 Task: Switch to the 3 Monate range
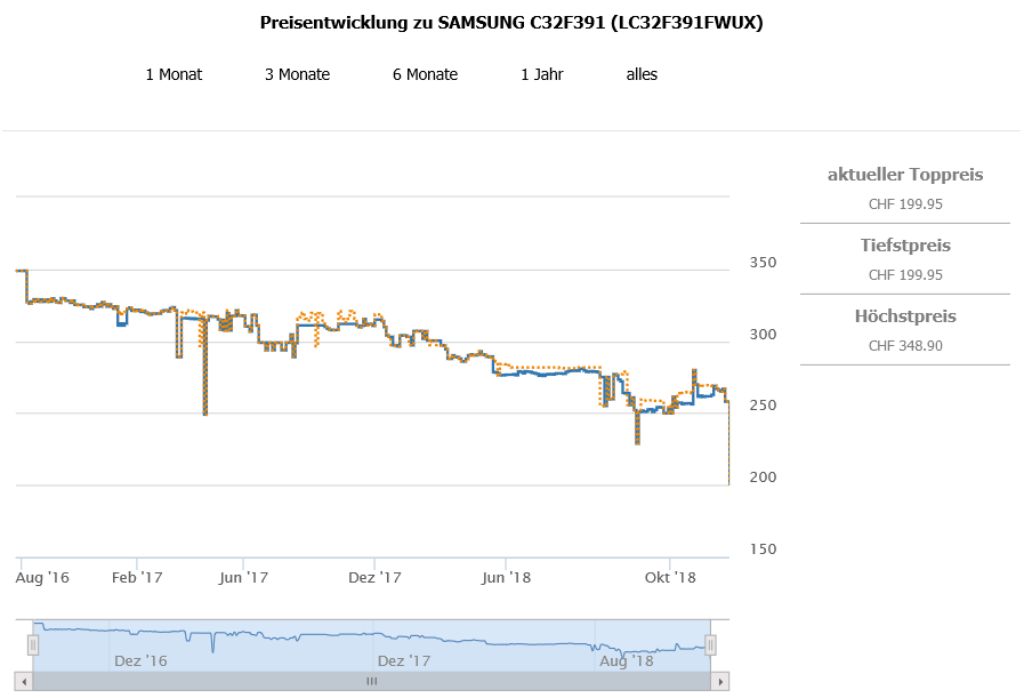click(x=297, y=74)
